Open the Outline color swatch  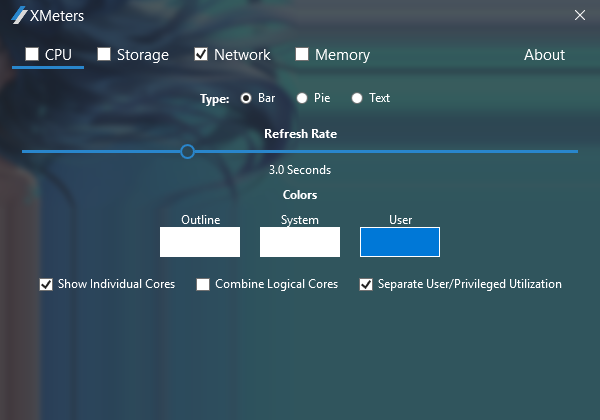pyautogui.click(x=200, y=242)
